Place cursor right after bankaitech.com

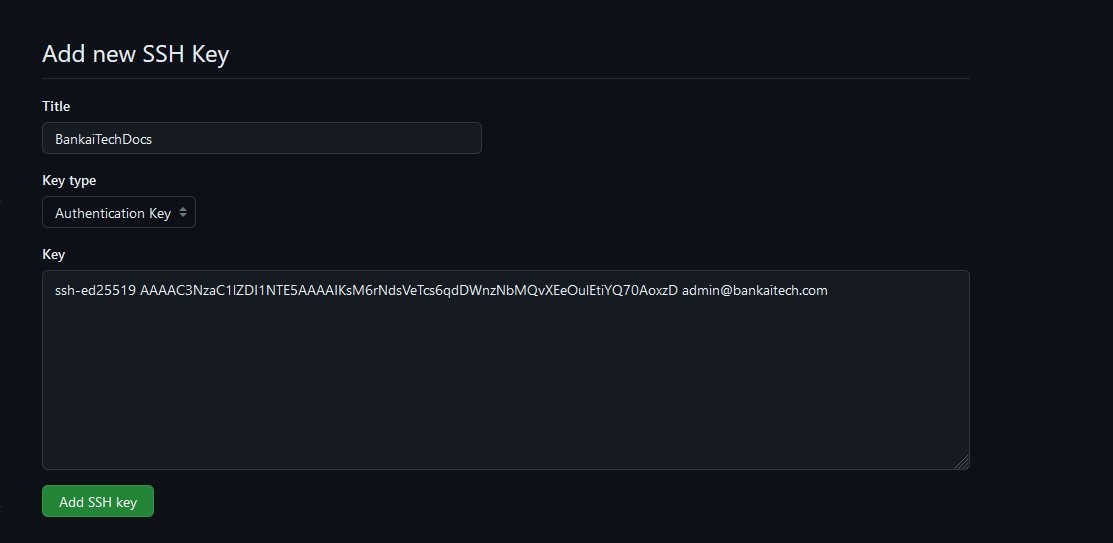click(830, 291)
